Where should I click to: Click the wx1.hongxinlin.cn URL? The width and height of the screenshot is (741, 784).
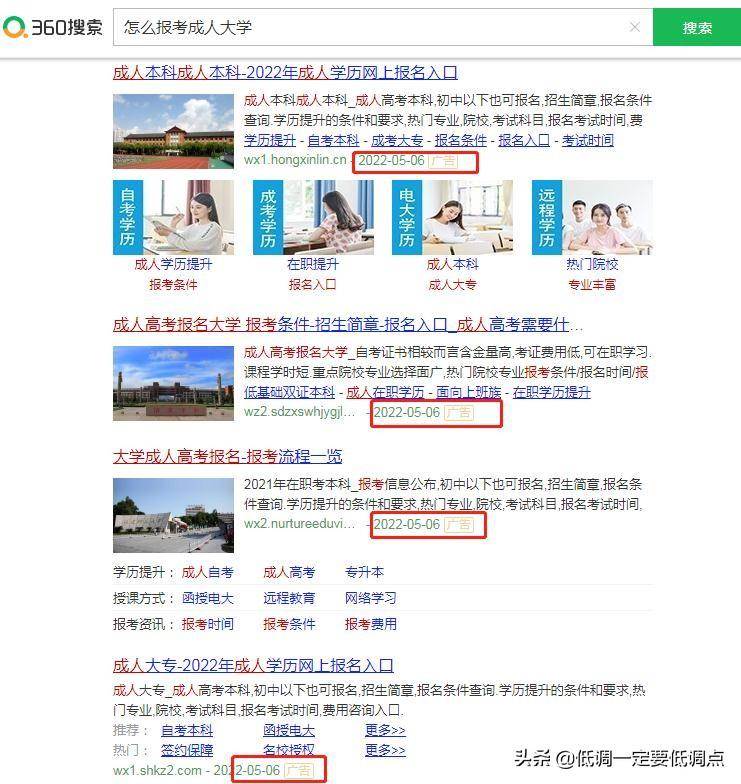pyautogui.click(x=295, y=160)
